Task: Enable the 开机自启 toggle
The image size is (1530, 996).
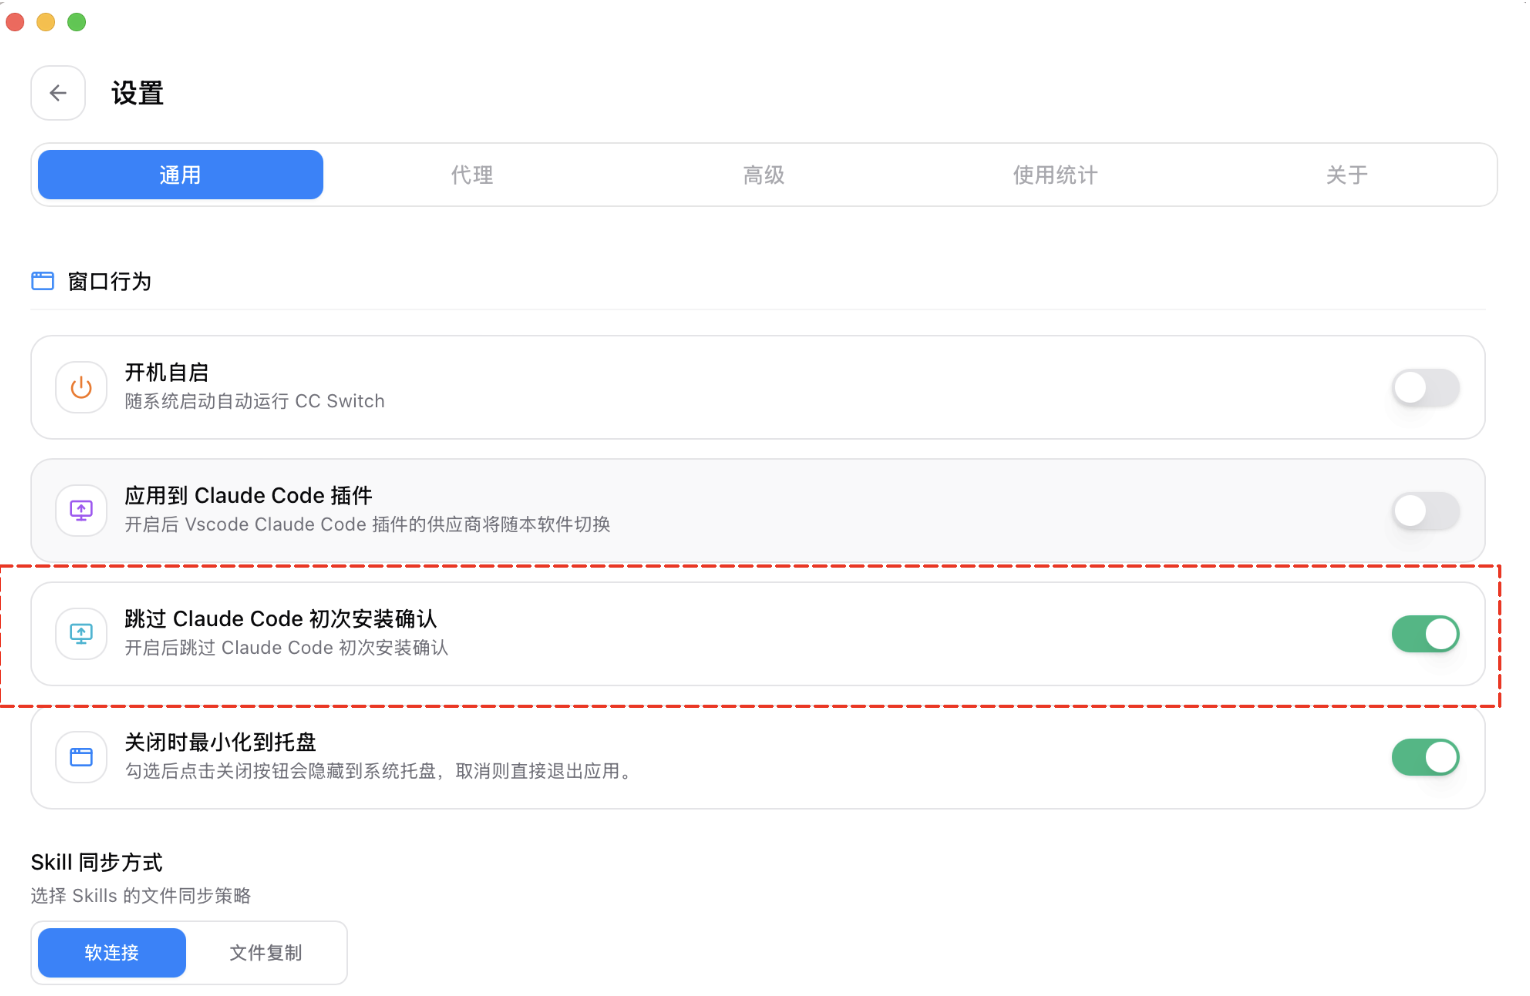Action: [1425, 387]
